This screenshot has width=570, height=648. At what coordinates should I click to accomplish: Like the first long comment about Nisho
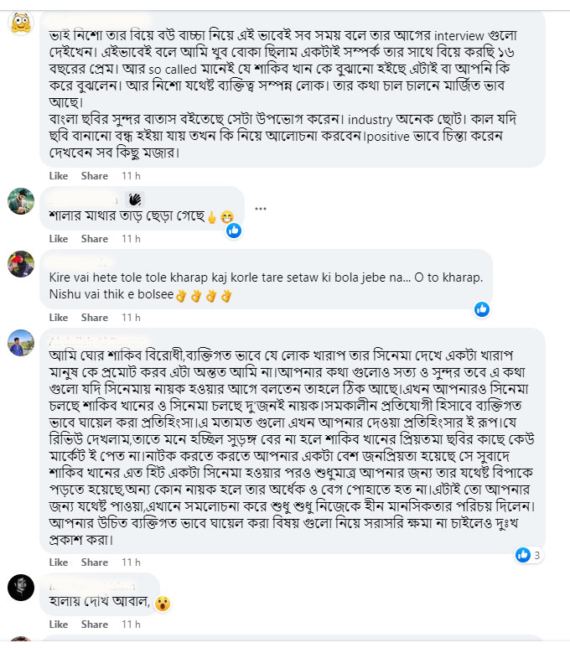[x=58, y=176]
